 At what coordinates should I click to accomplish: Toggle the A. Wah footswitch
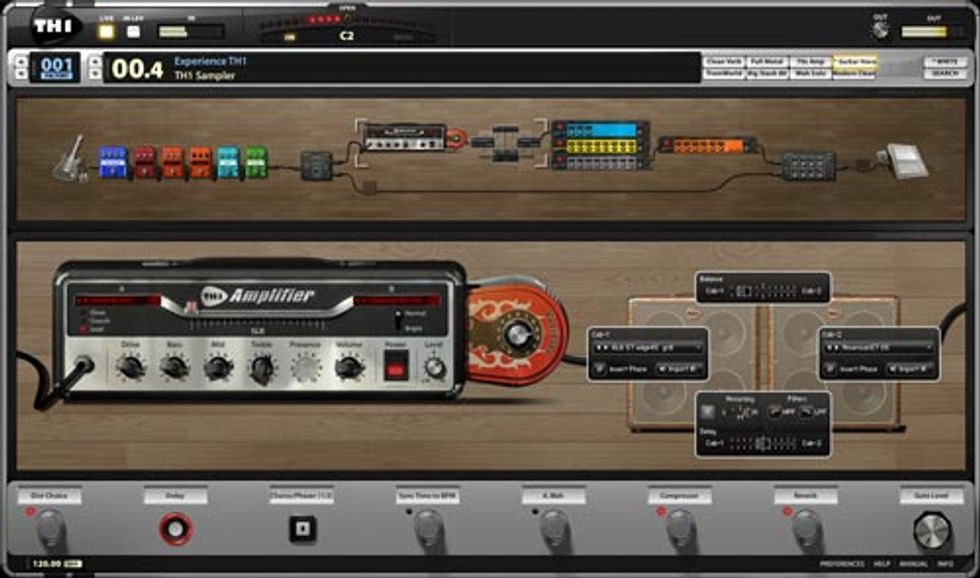point(554,529)
